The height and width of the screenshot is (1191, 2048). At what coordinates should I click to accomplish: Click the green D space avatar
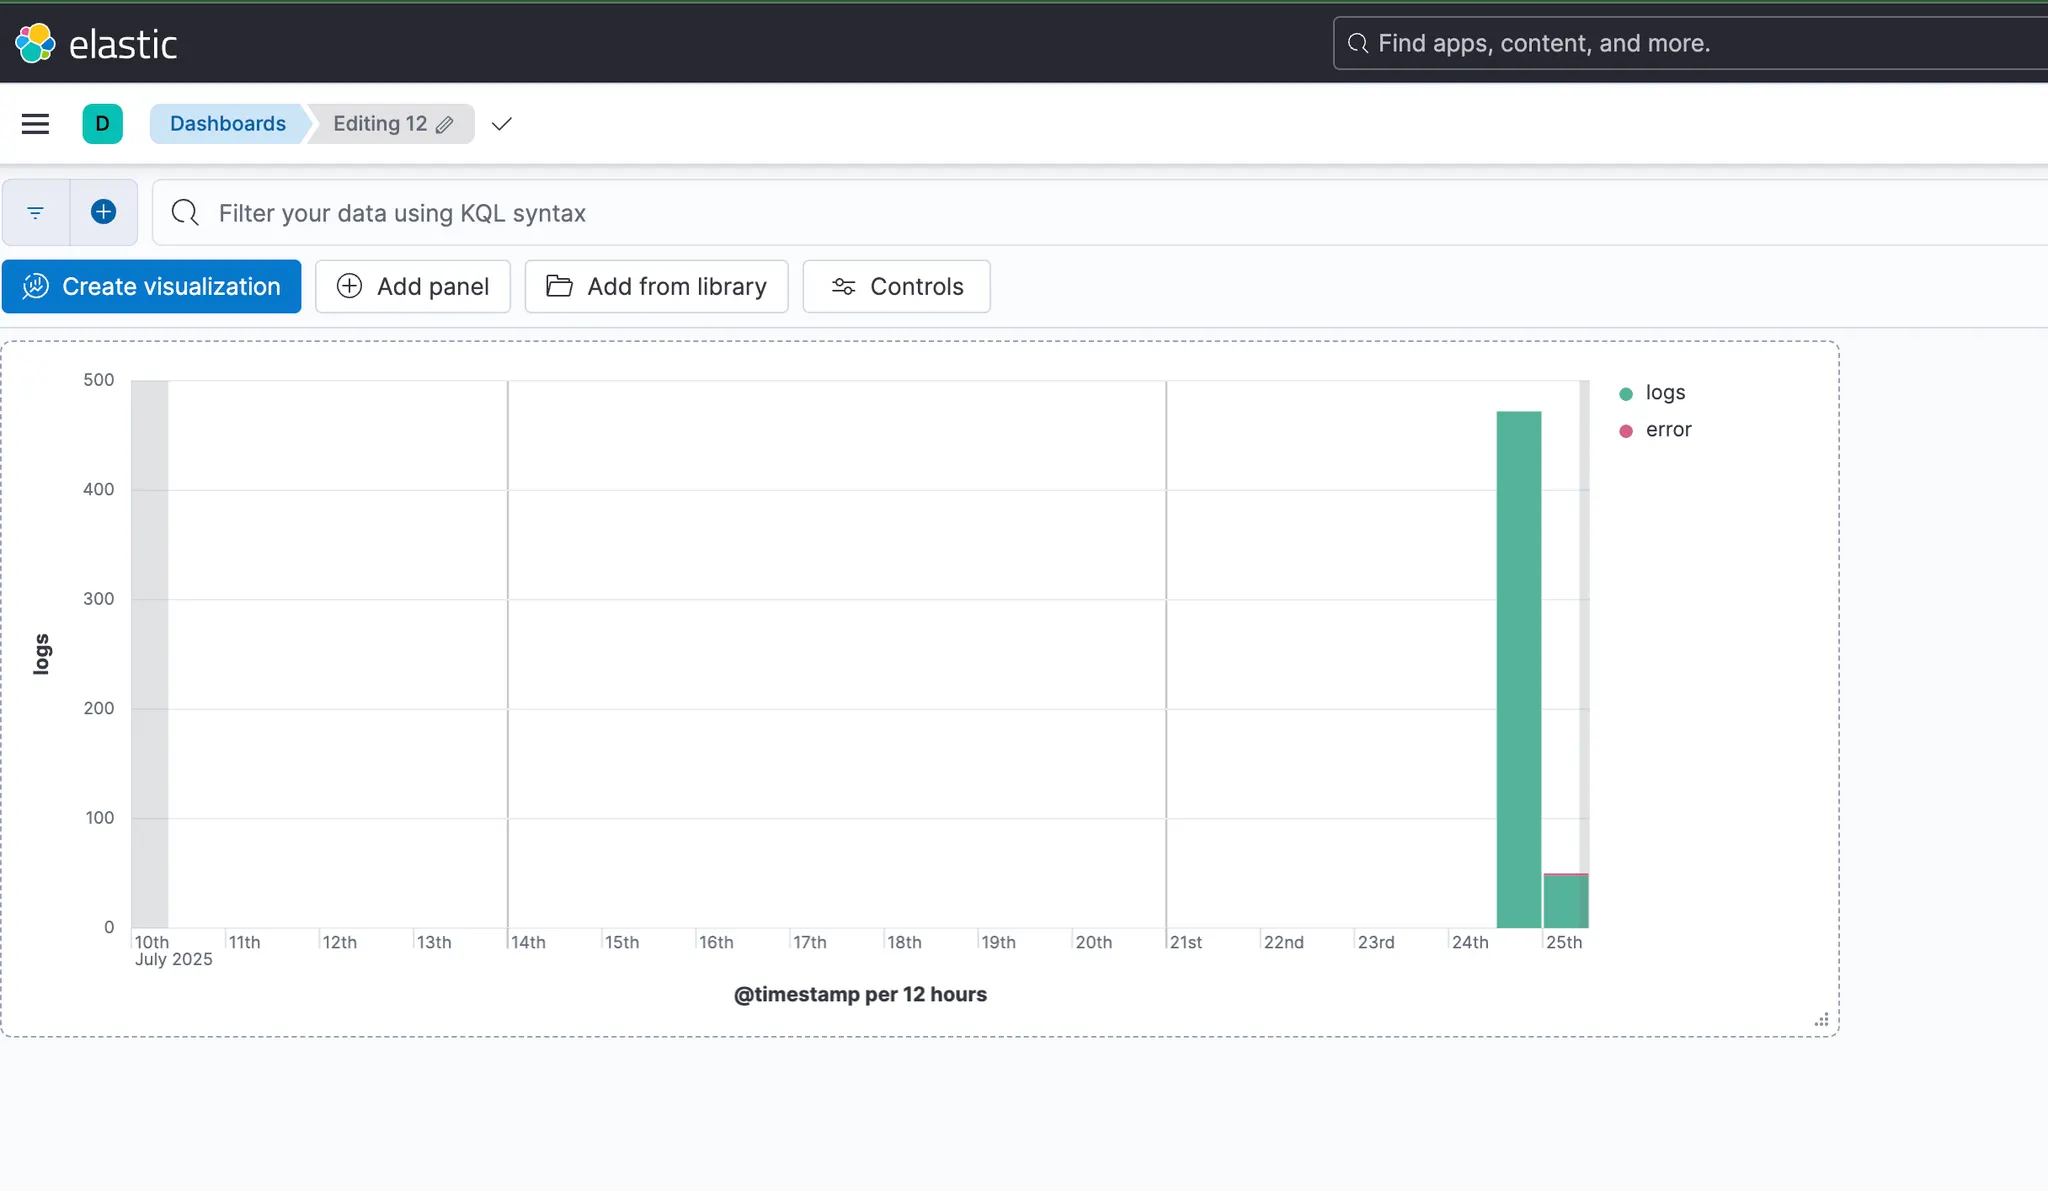102,124
